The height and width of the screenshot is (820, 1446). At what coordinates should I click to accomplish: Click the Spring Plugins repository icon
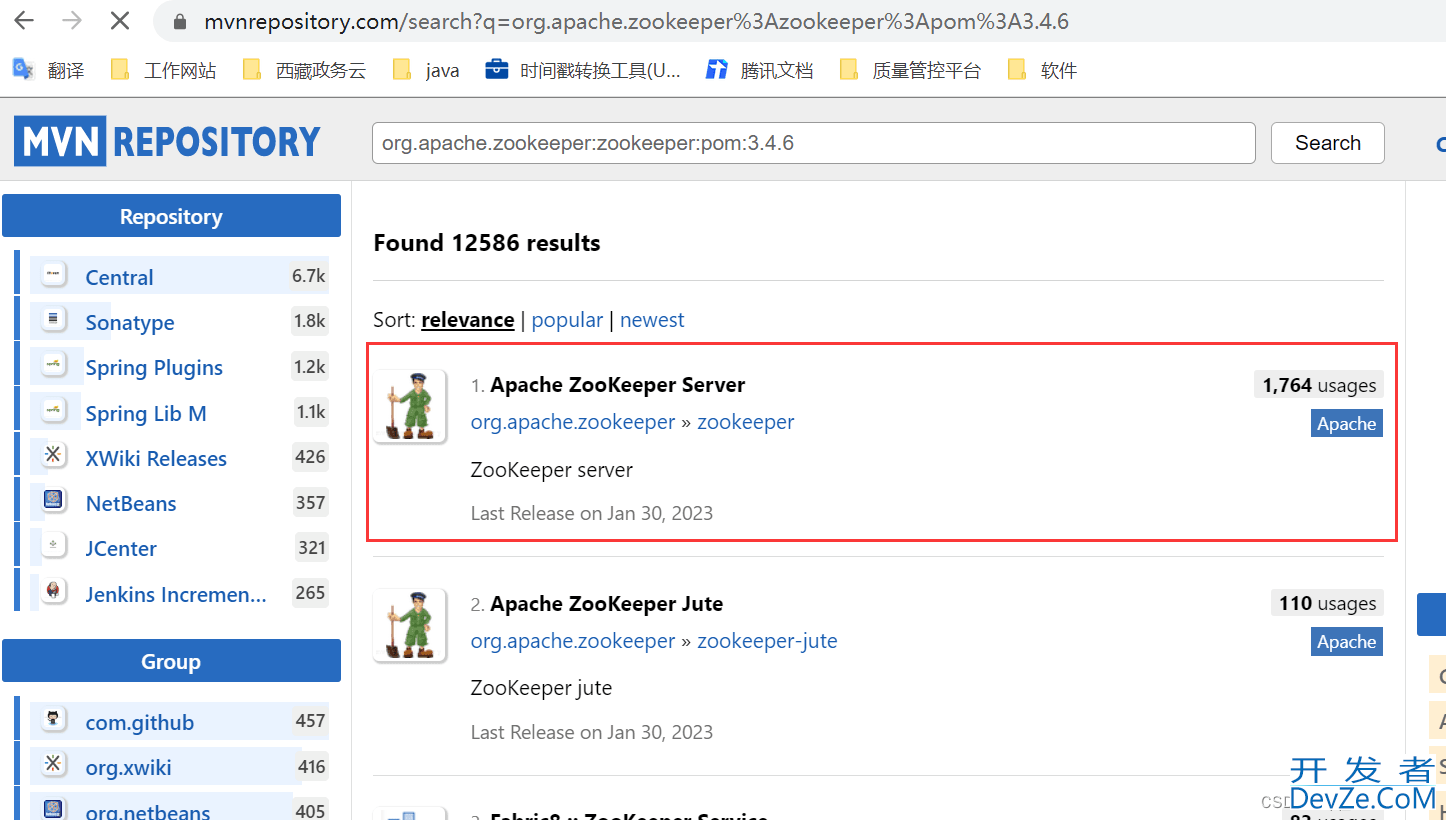[54, 365]
